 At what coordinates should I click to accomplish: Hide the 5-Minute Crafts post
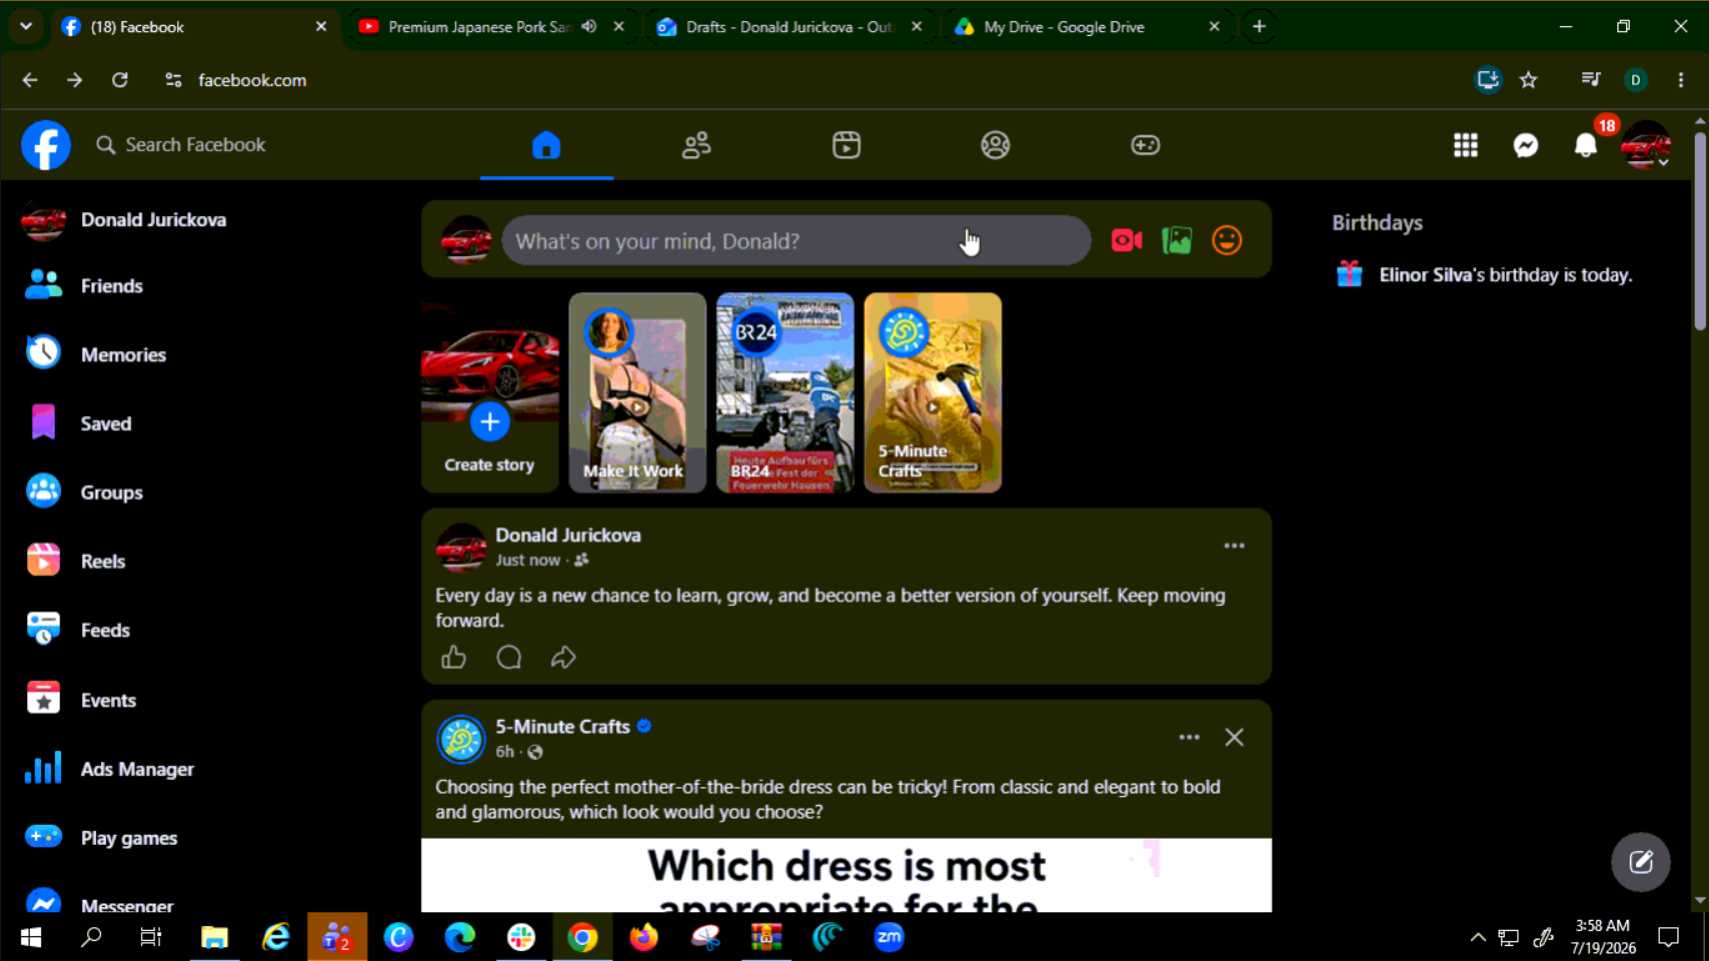coord(1234,737)
